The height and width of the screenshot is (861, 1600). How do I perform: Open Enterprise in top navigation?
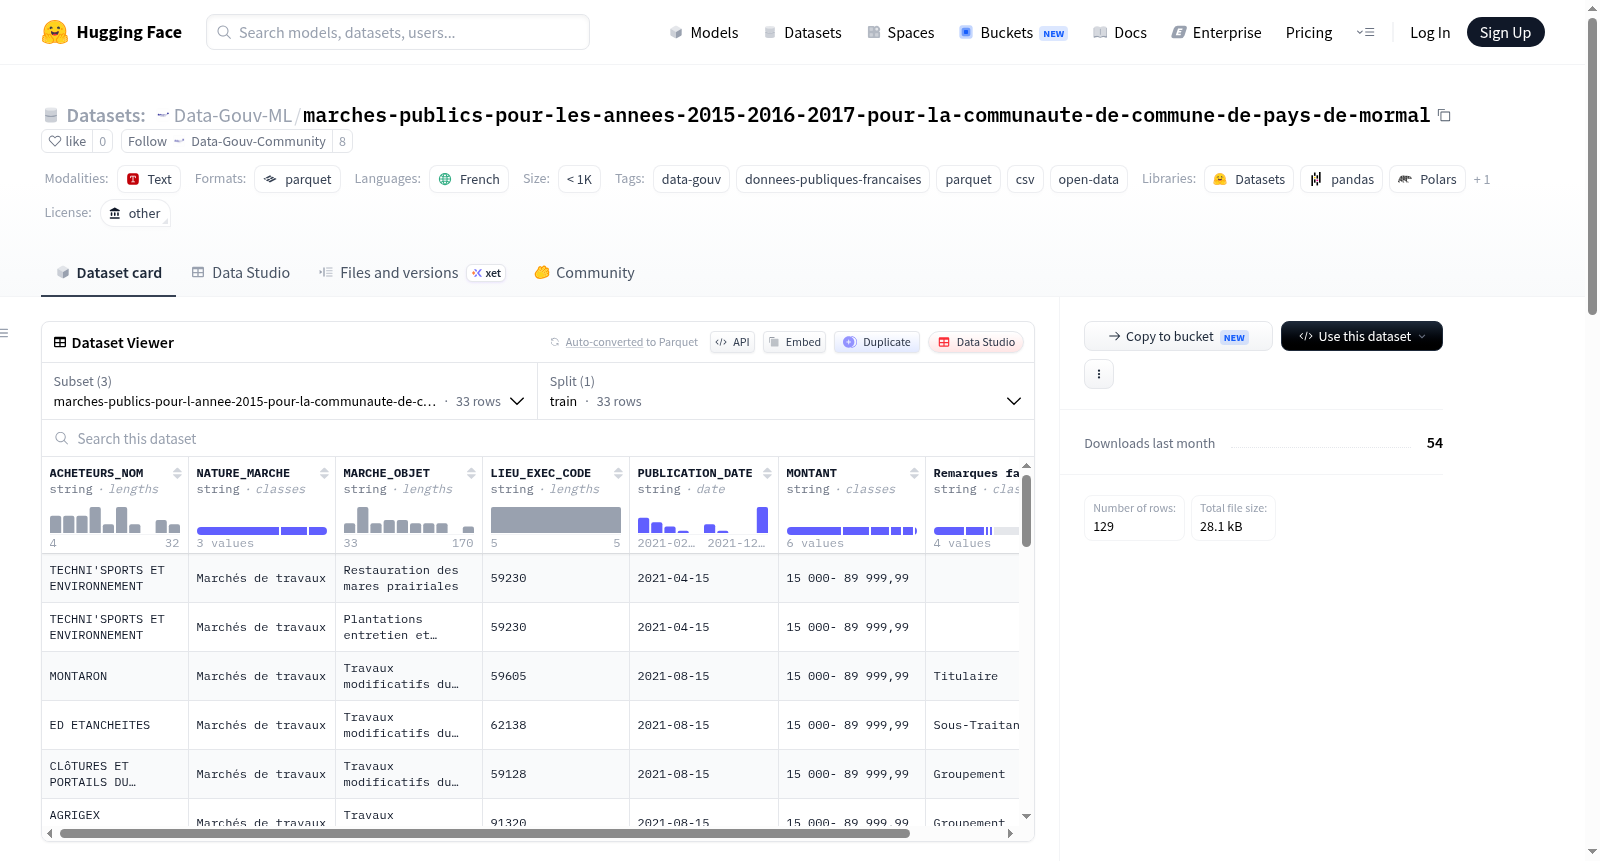click(x=1217, y=32)
